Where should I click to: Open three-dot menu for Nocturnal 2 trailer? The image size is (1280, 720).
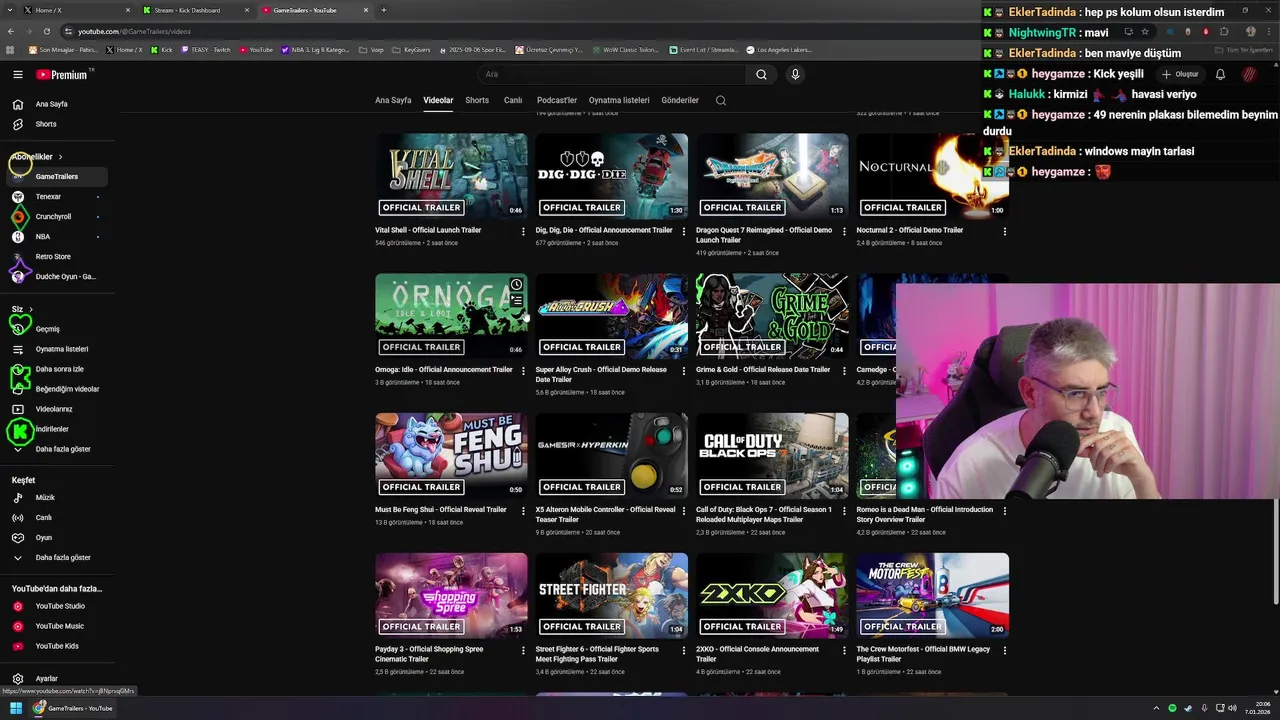point(1005,231)
